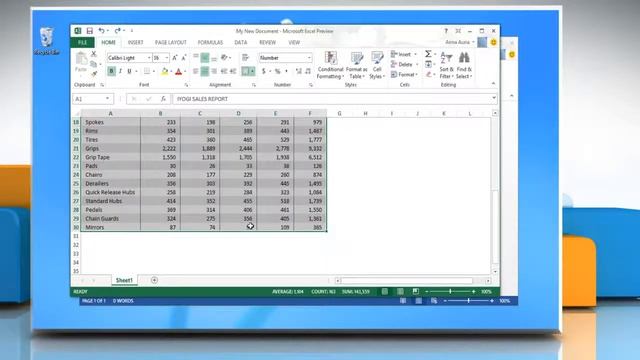This screenshot has width=640, height=360.
Task: Expand the Cell Styles gallery
Action: click(x=377, y=65)
